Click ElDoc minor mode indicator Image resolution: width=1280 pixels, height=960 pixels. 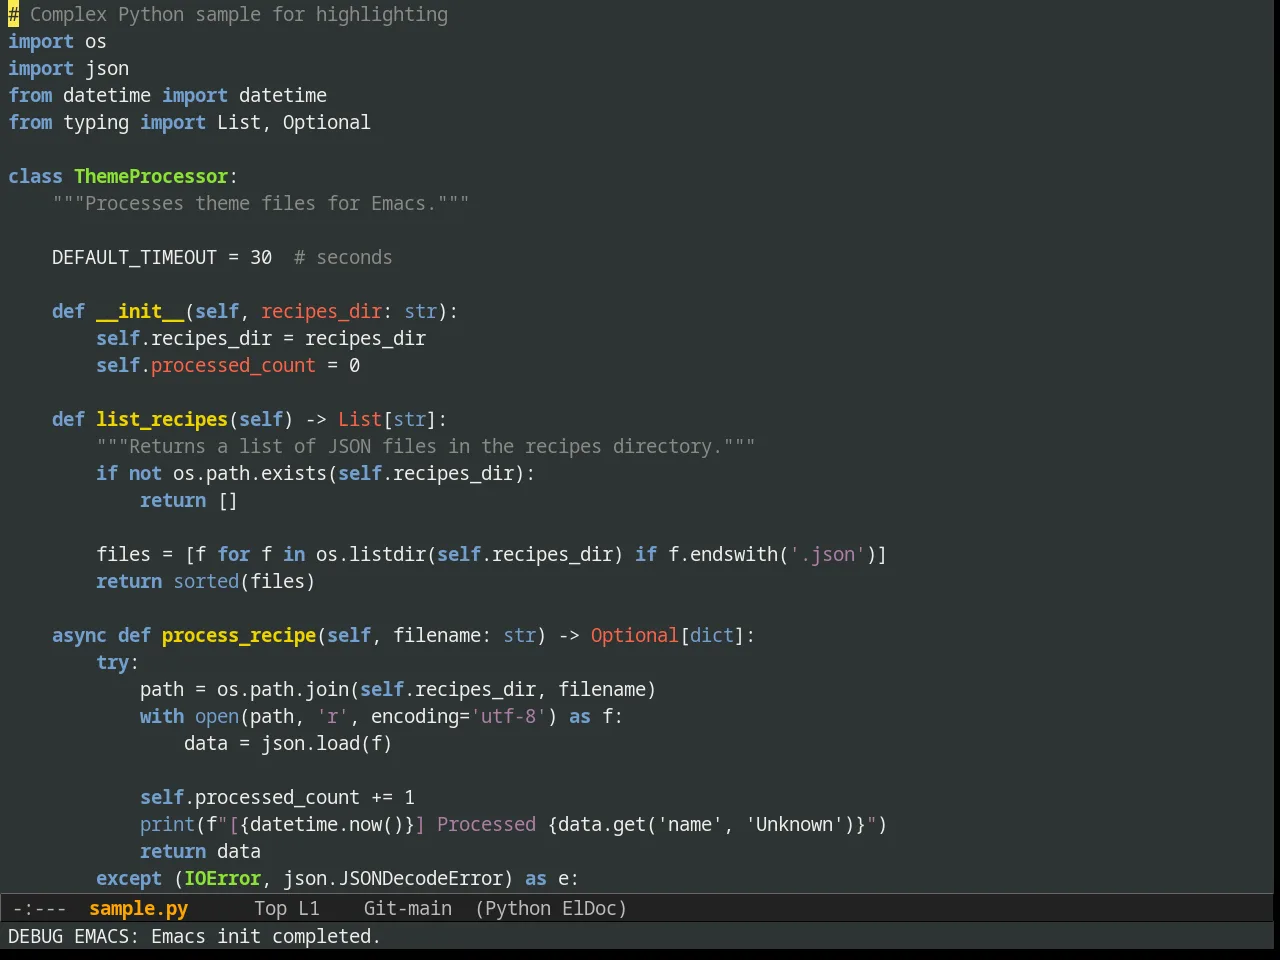click(589, 908)
